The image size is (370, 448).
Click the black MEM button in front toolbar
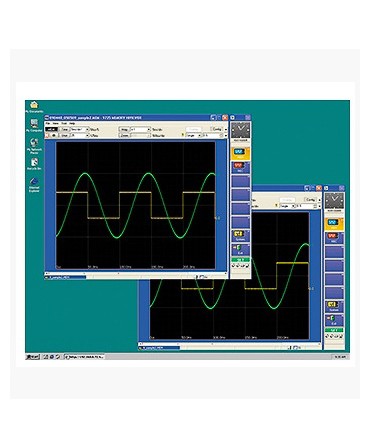(51, 129)
